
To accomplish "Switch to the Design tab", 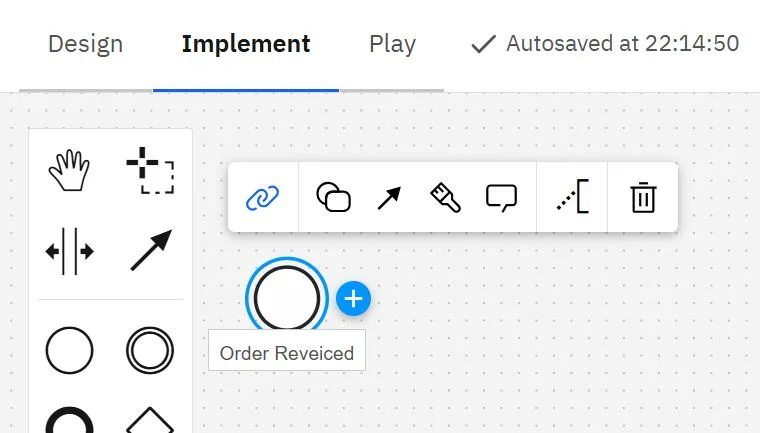I will tap(86, 44).
